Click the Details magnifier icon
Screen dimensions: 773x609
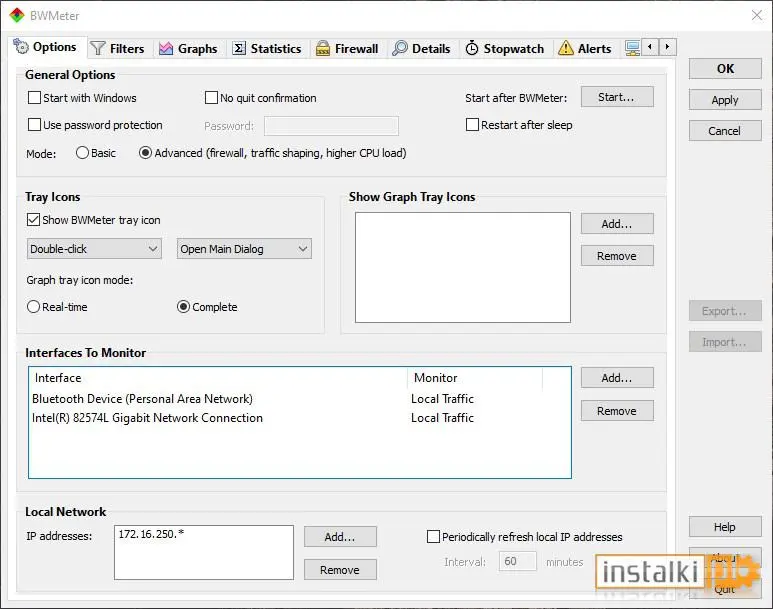(x=400, y=48)
